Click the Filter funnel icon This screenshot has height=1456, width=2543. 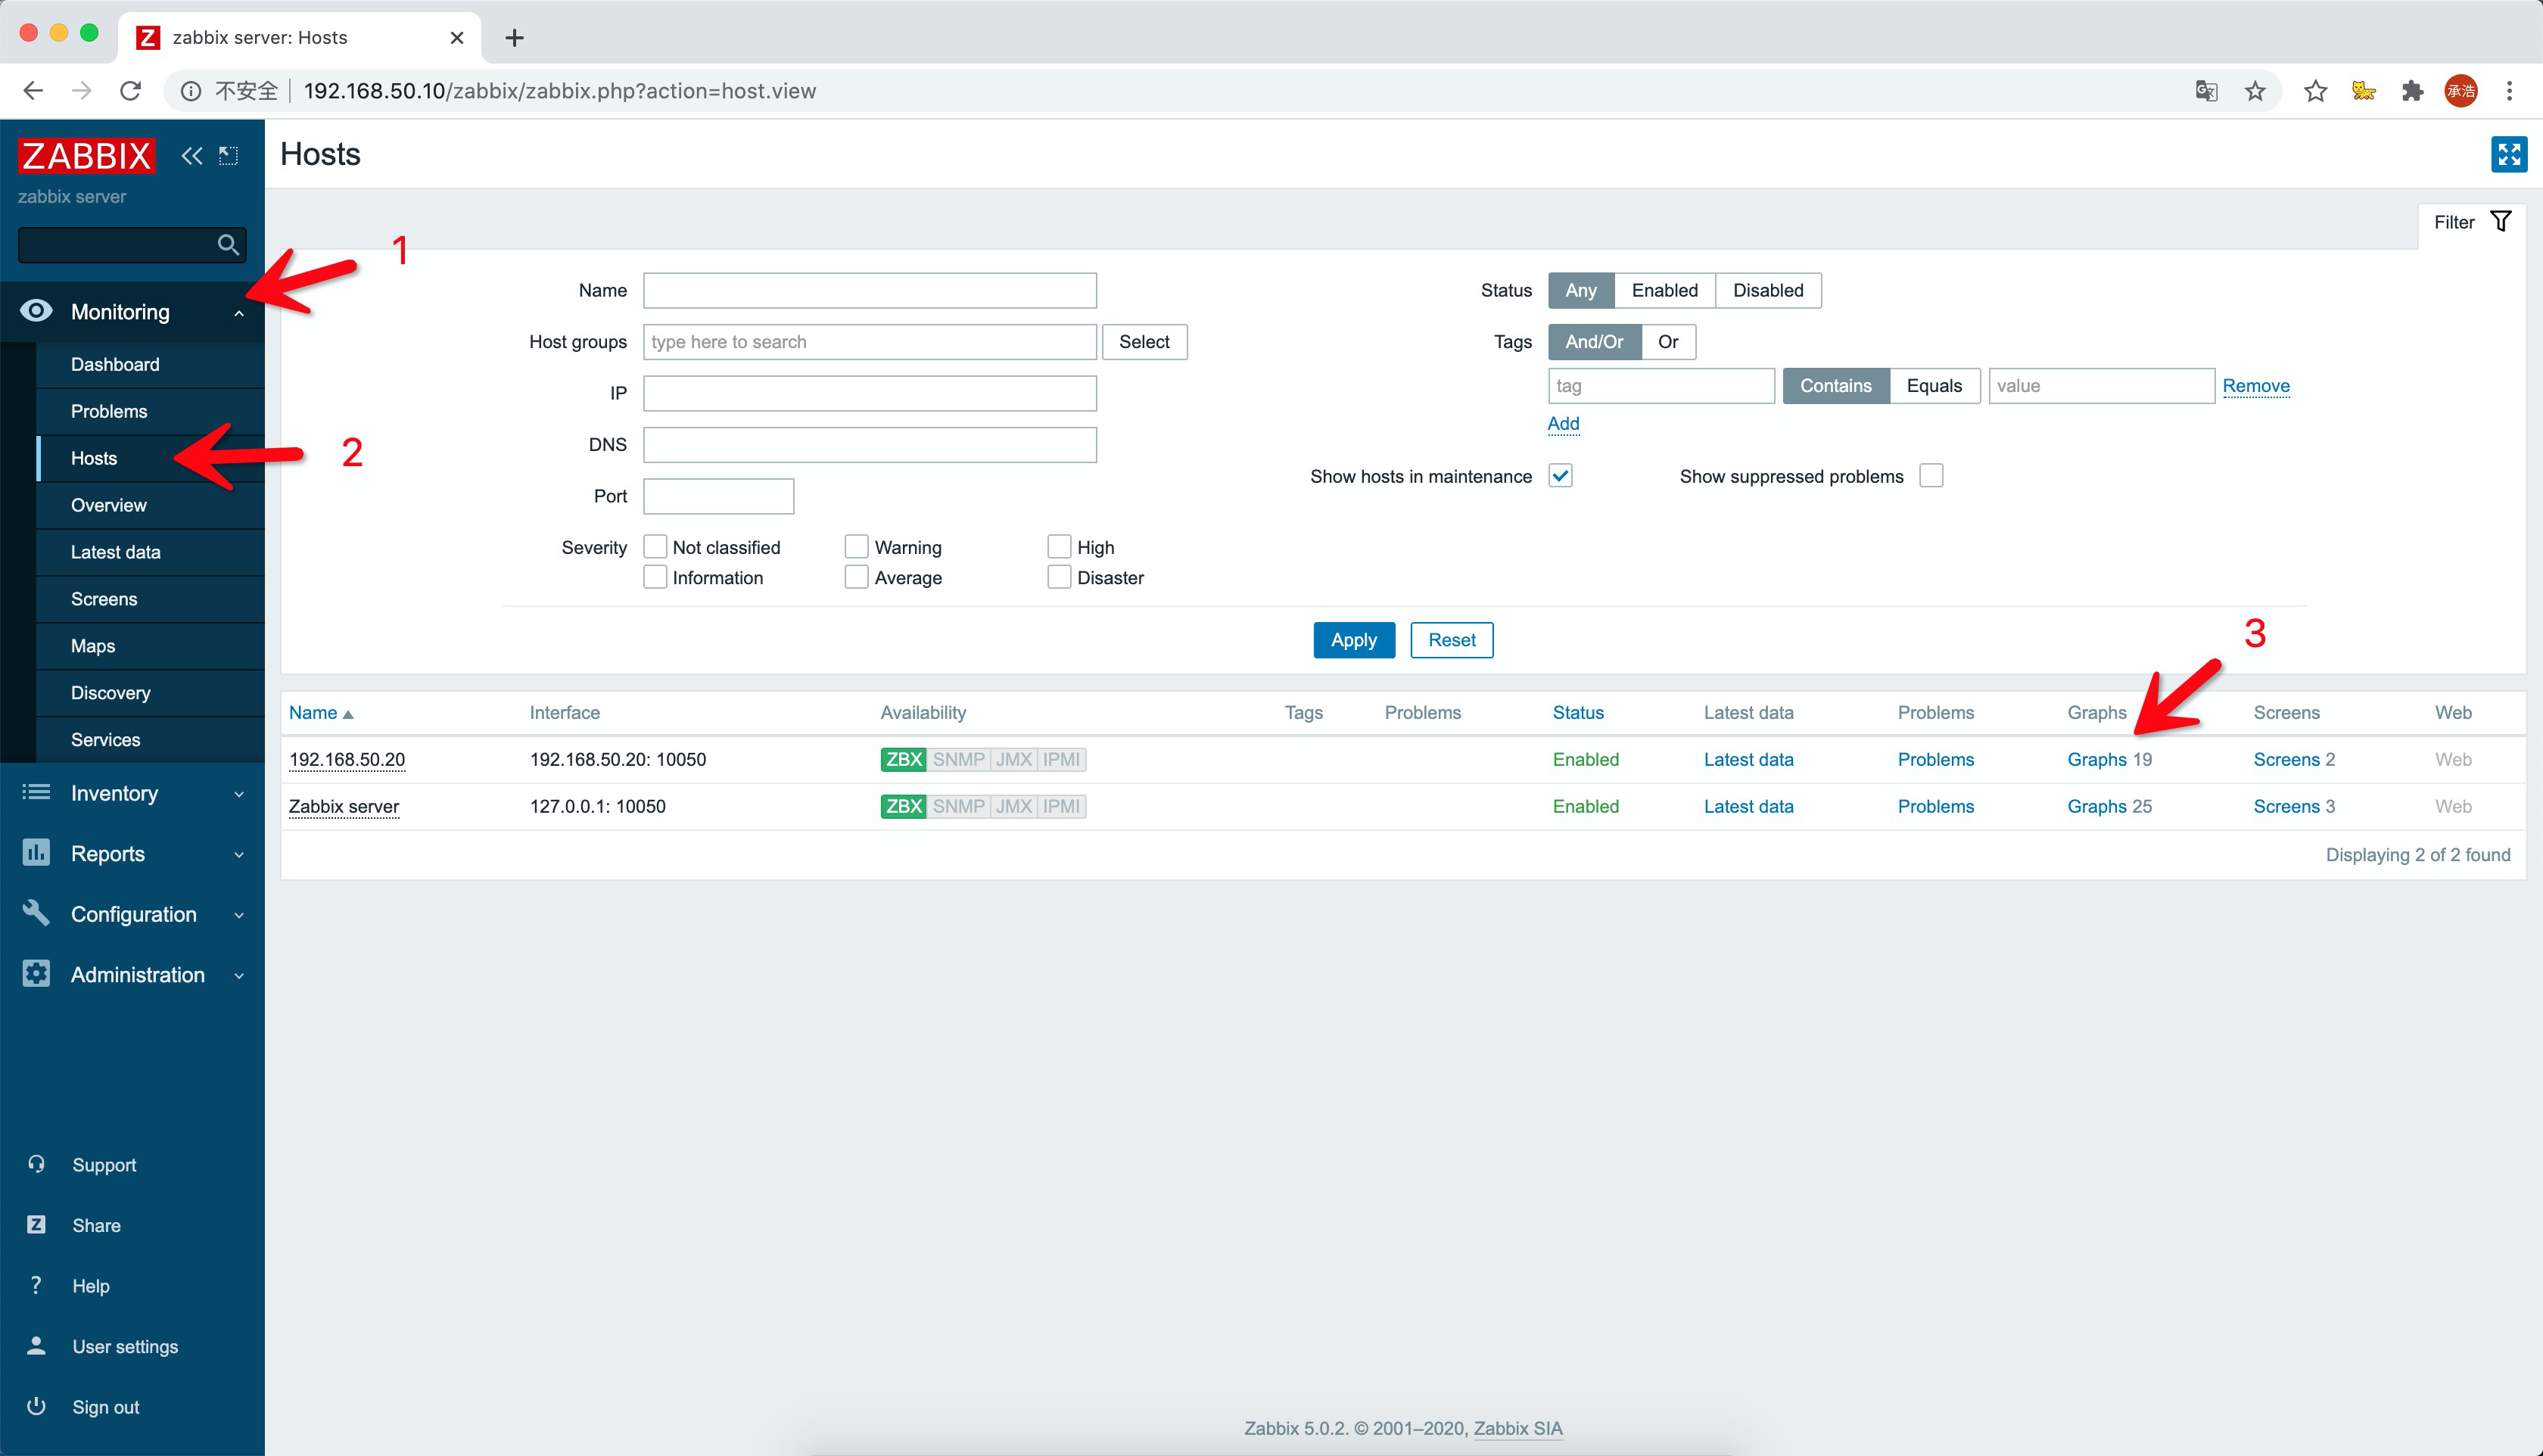click(x=2500, y=221)
